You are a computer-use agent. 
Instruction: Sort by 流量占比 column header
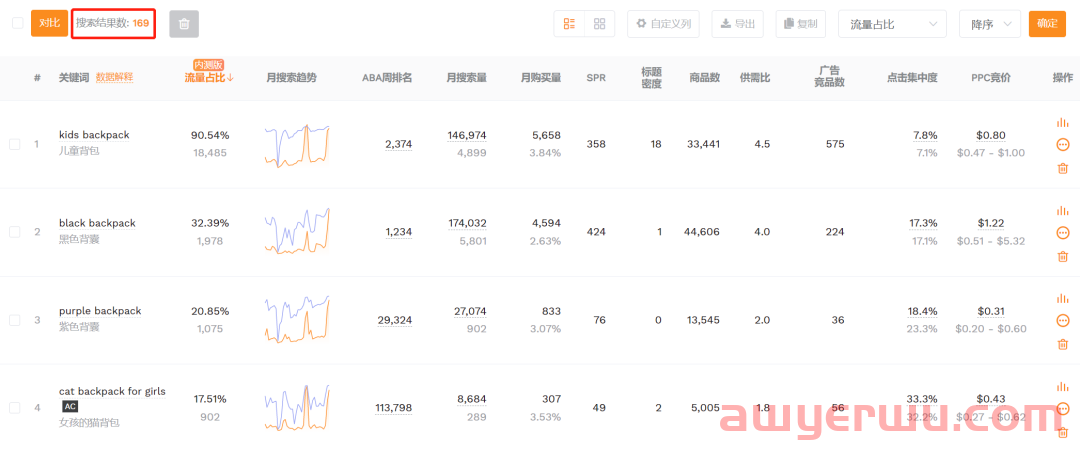tap(209, 78)
